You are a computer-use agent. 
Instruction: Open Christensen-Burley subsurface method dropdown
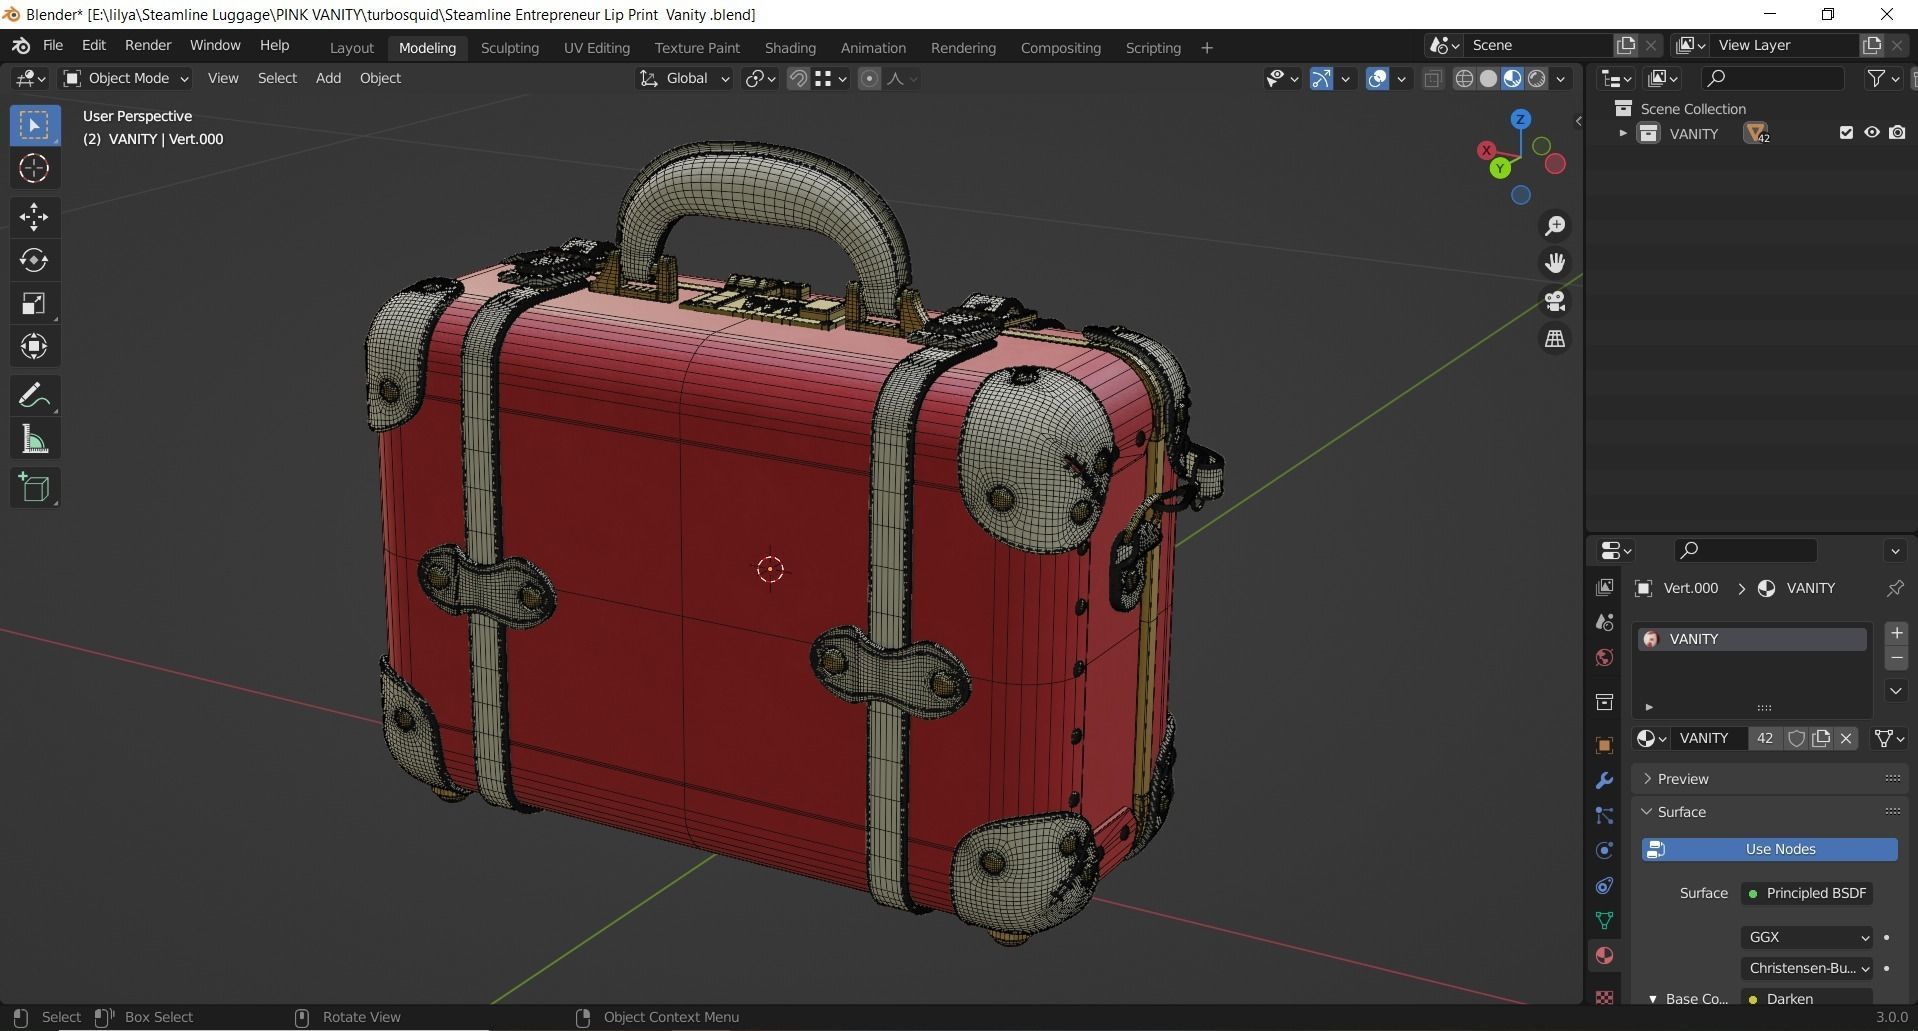[x=1807, y=968]
